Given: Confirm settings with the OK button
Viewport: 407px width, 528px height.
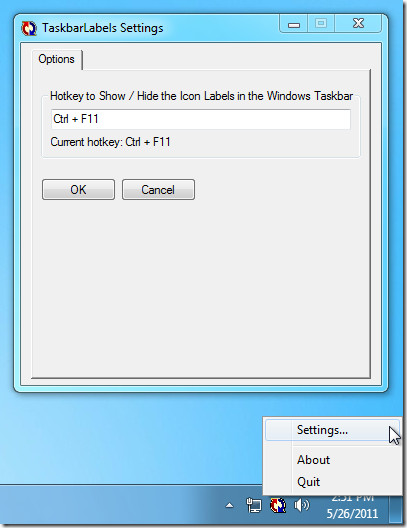Looking at the screenshot, I should pyautogui.click(x=78, y=190).
